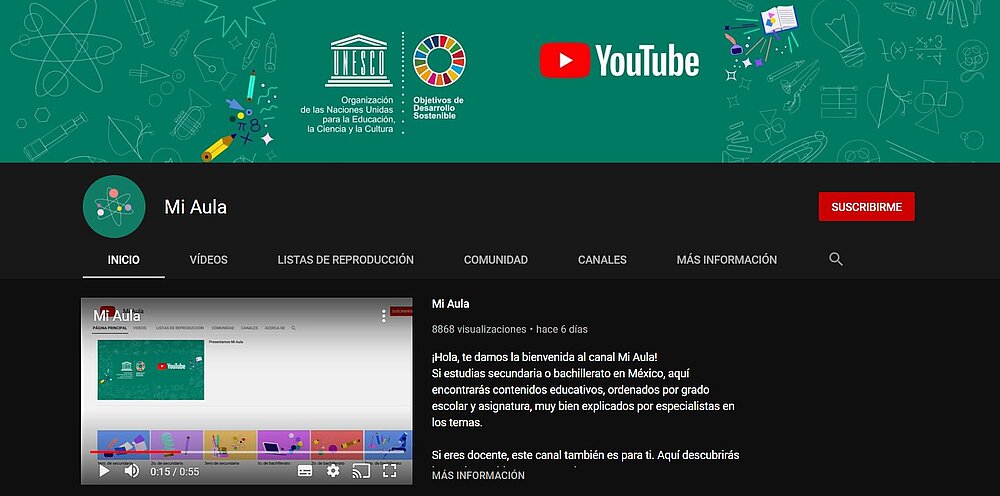
Task: Open the three-dot menu on the video
Action: click(x=383, y=316)
